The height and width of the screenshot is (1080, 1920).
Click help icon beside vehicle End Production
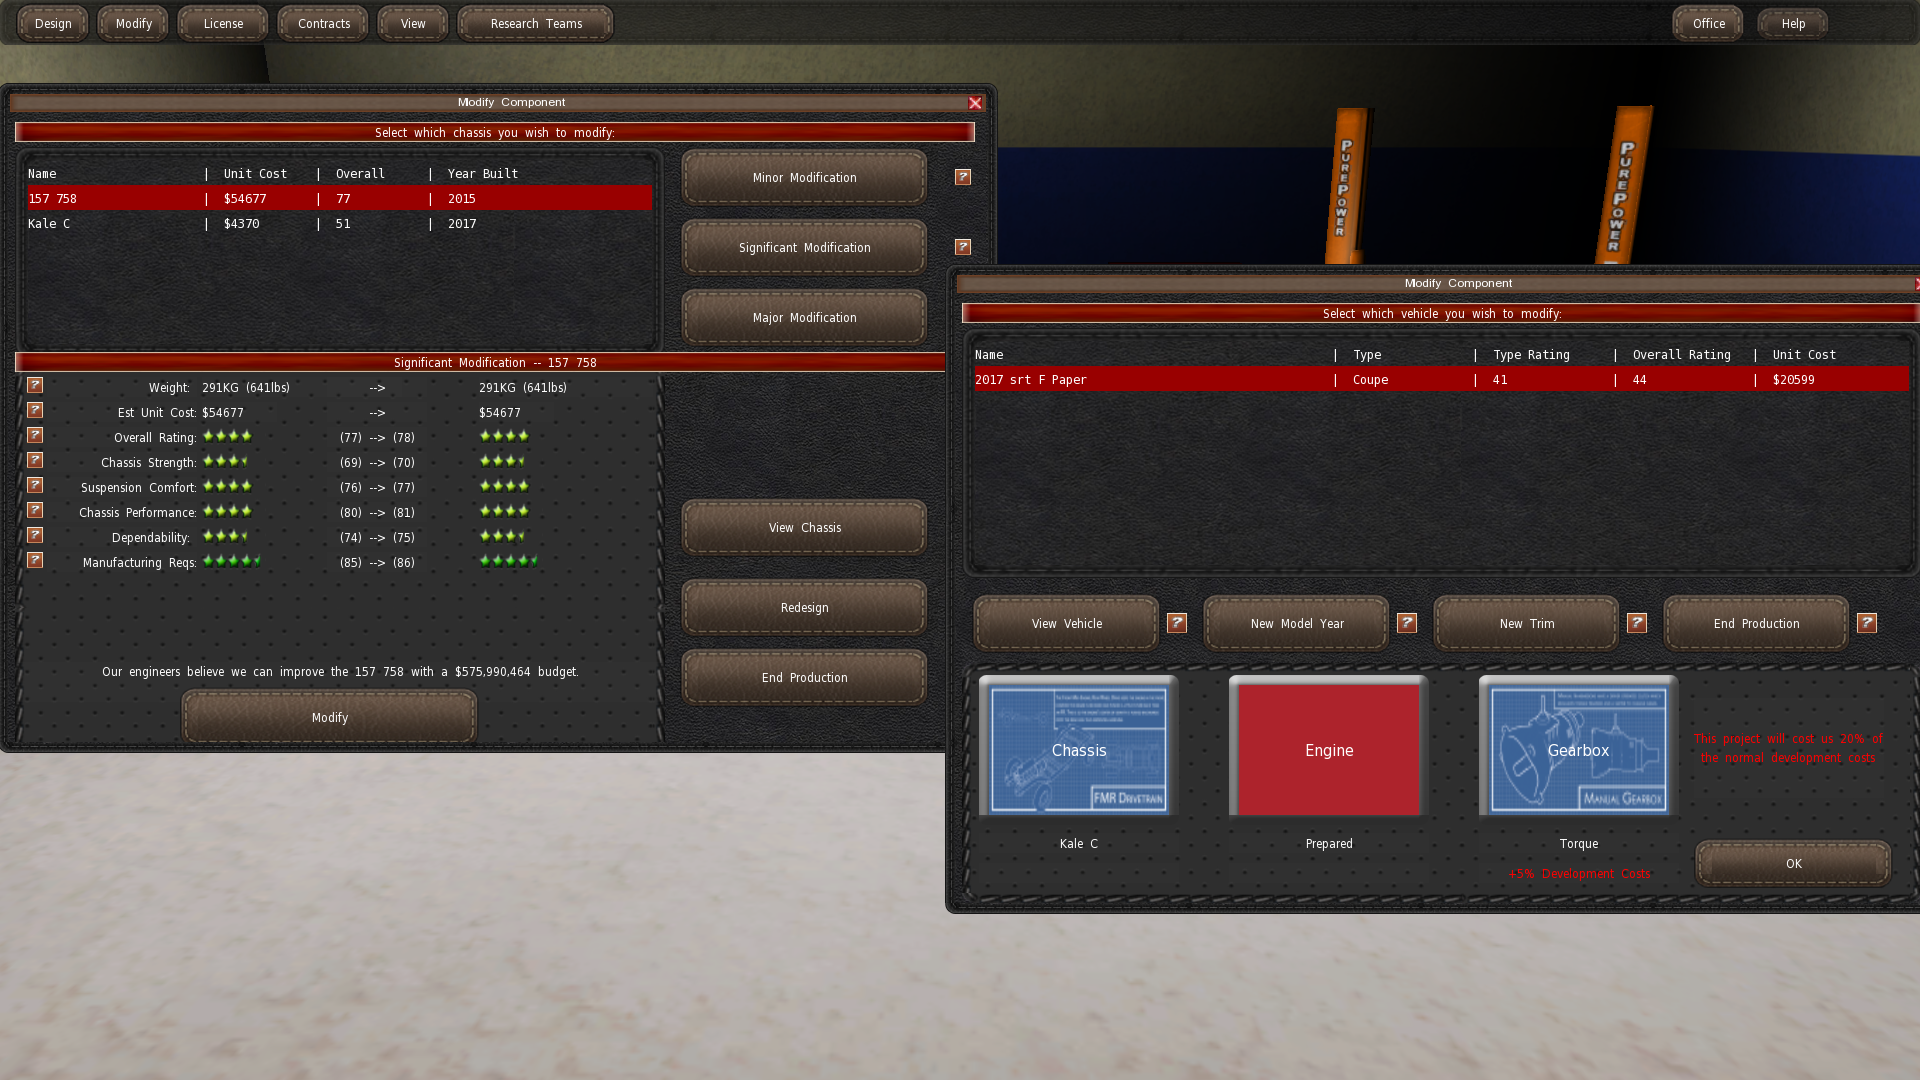(x=1866, y=623)
